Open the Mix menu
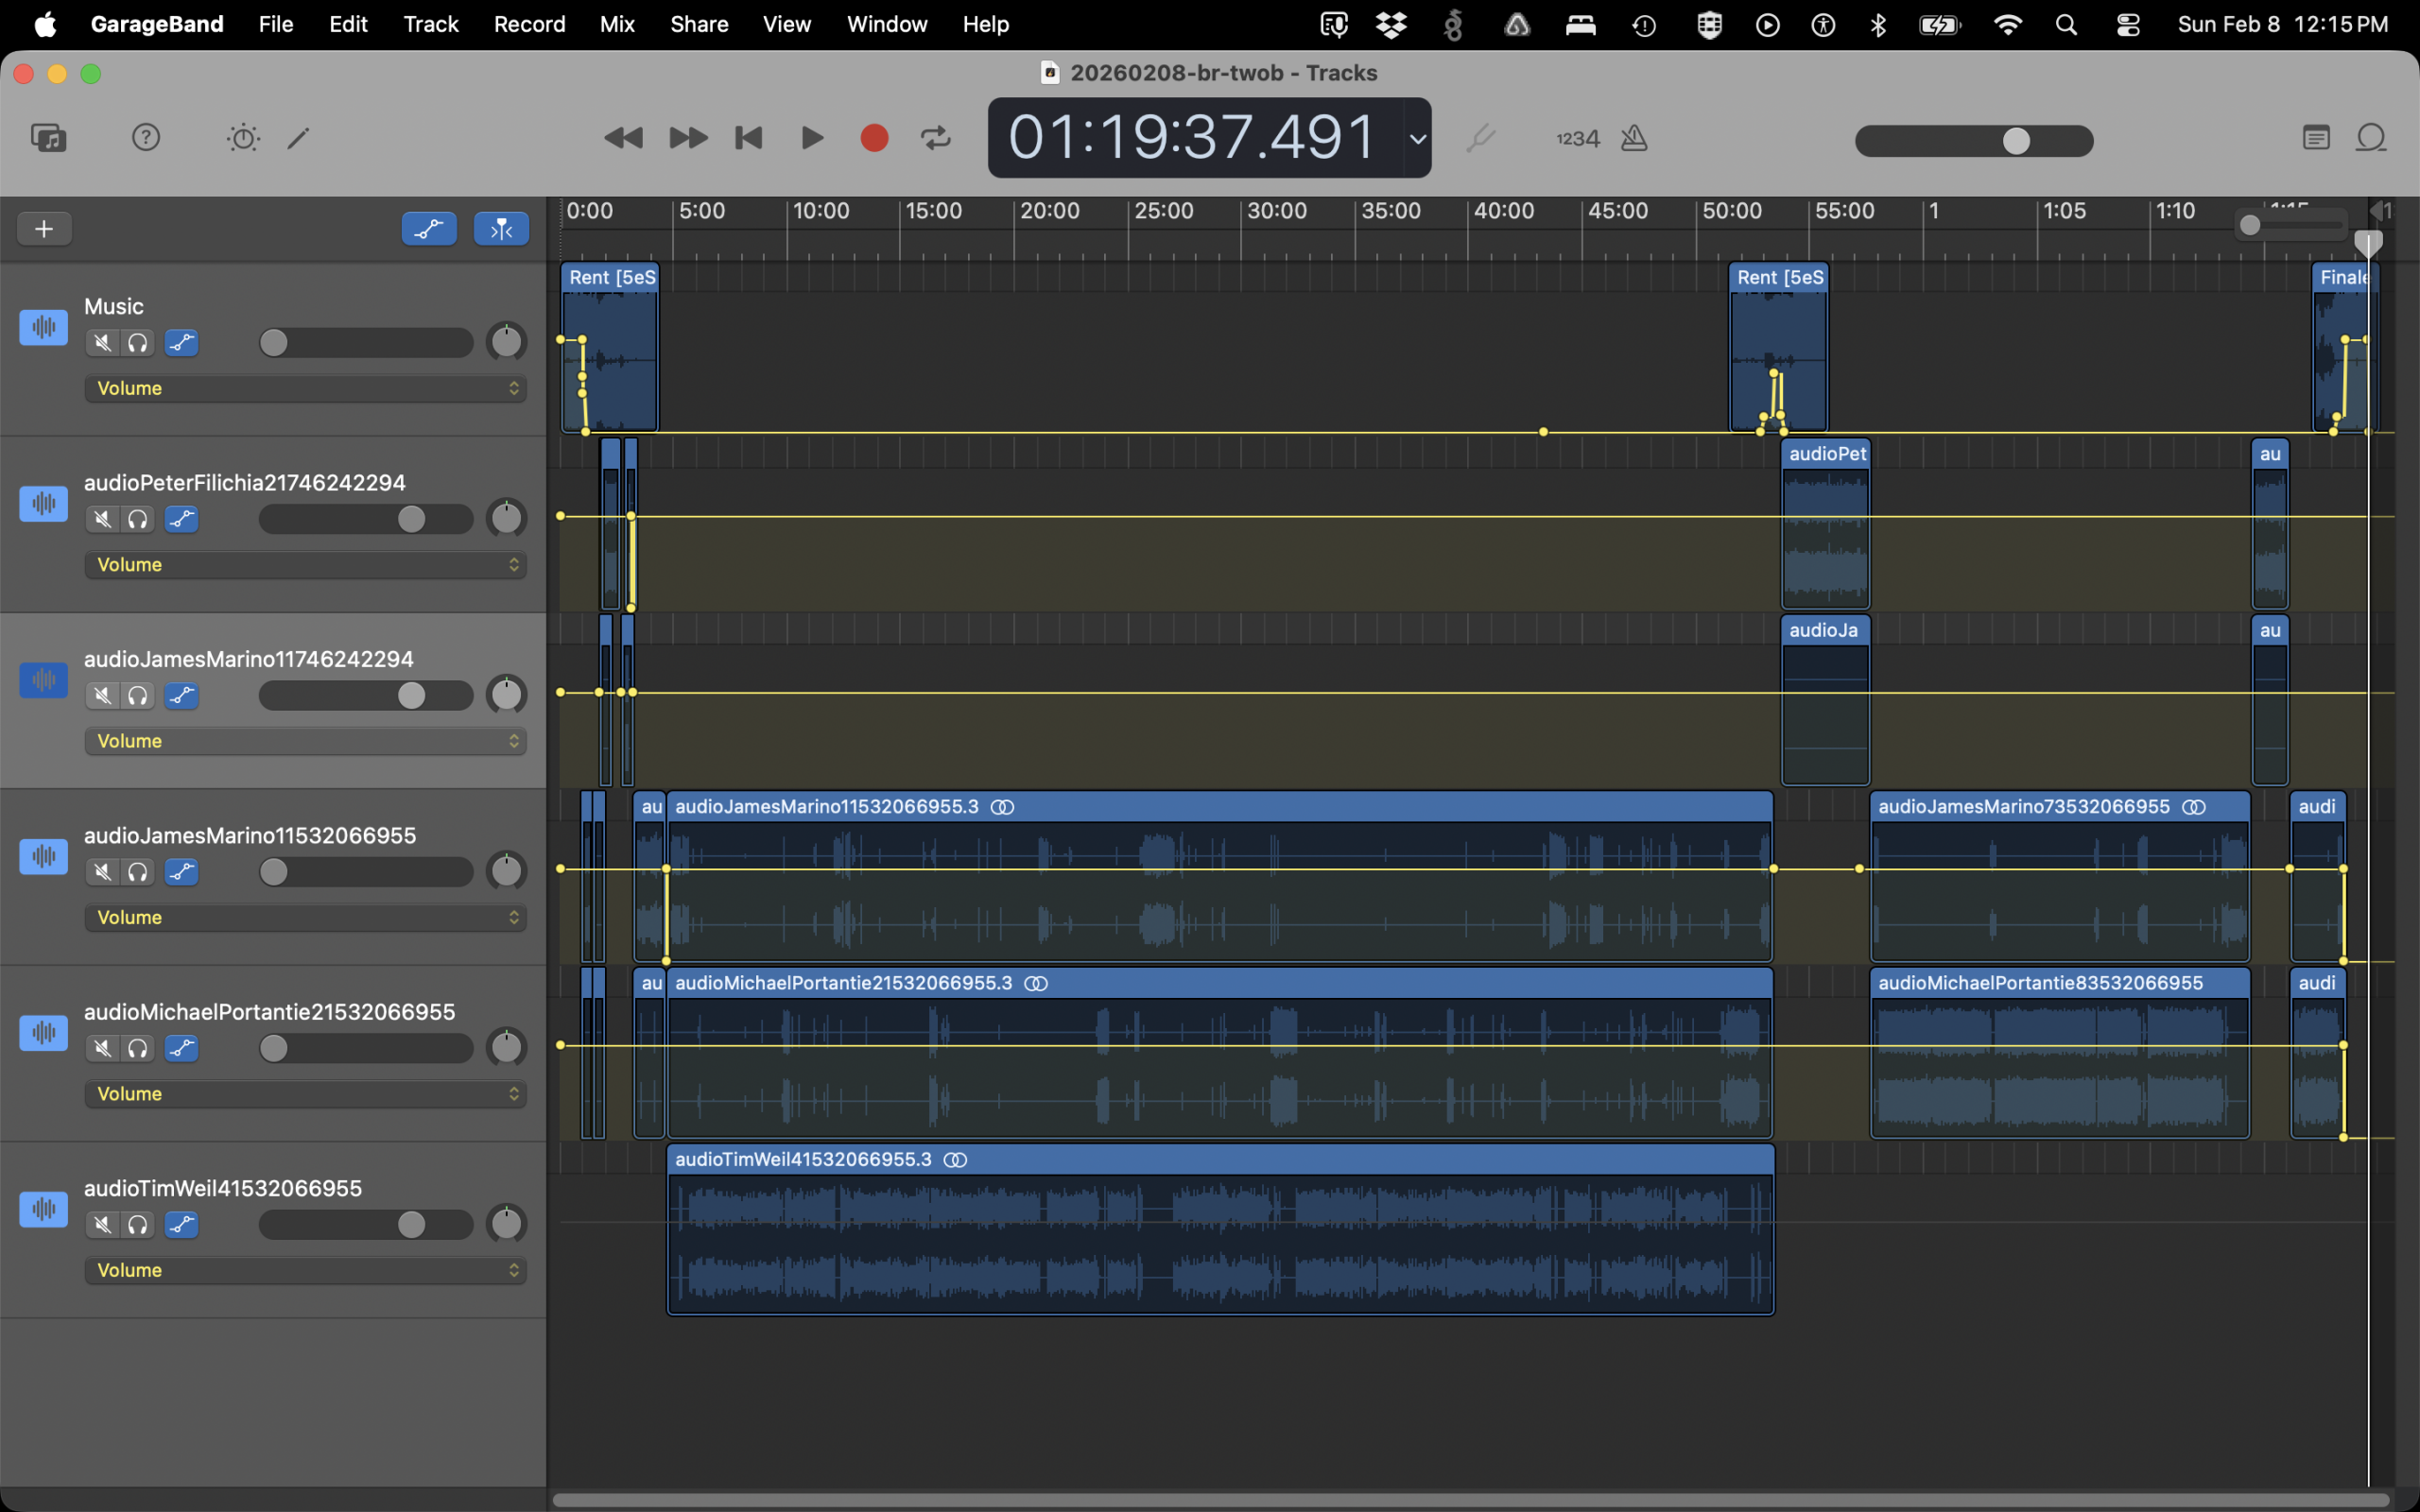 [617, 24]
